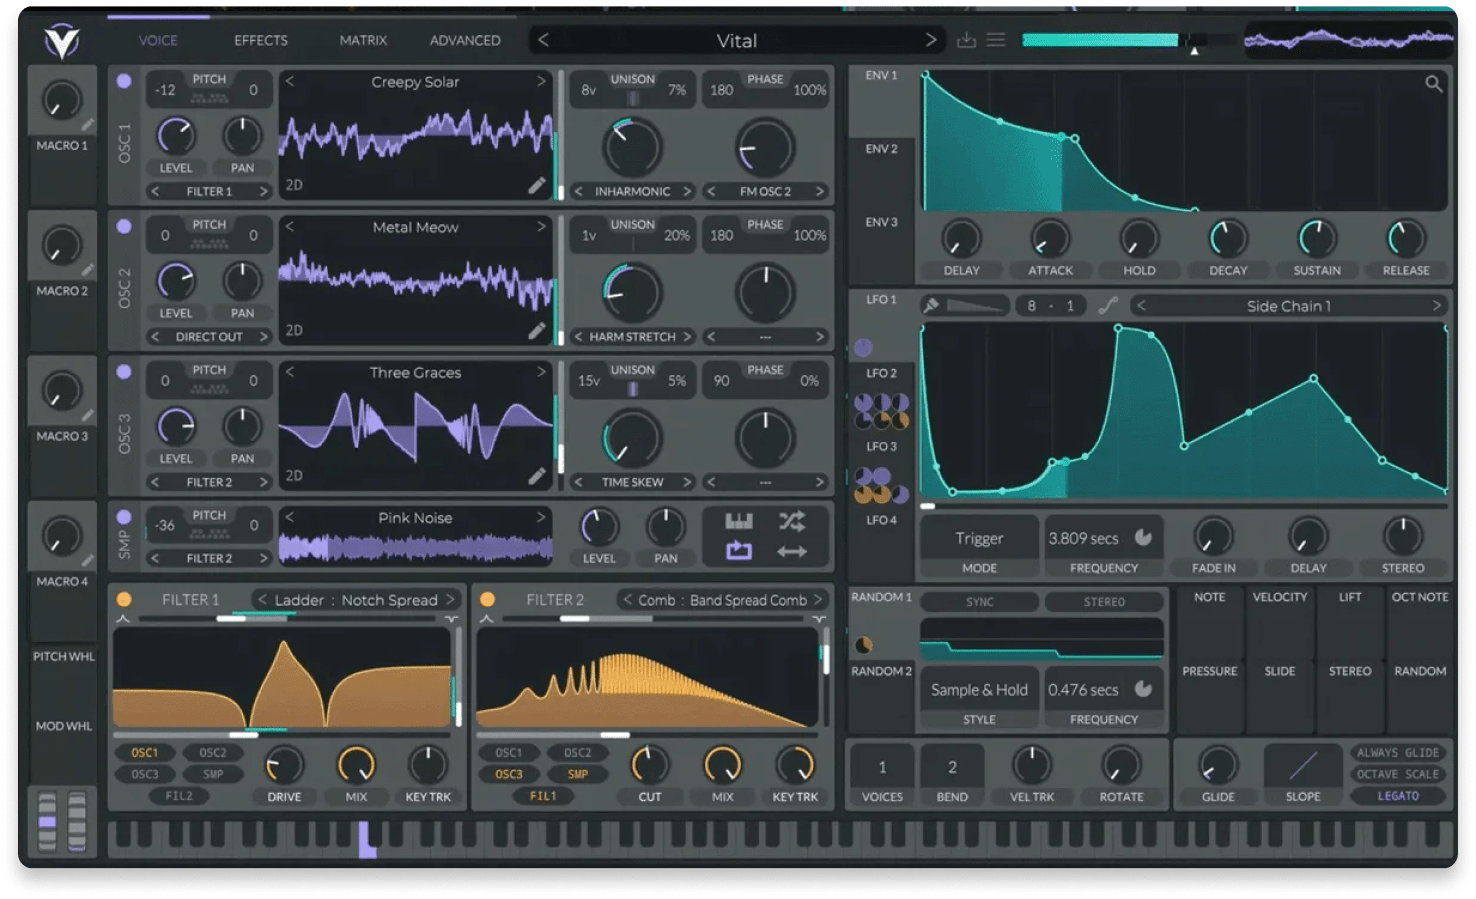This screenshot has height=899, width=1476.
Task: Open the wavetable editor pencil for Creepy Solar
Action: tap(537, 185)
